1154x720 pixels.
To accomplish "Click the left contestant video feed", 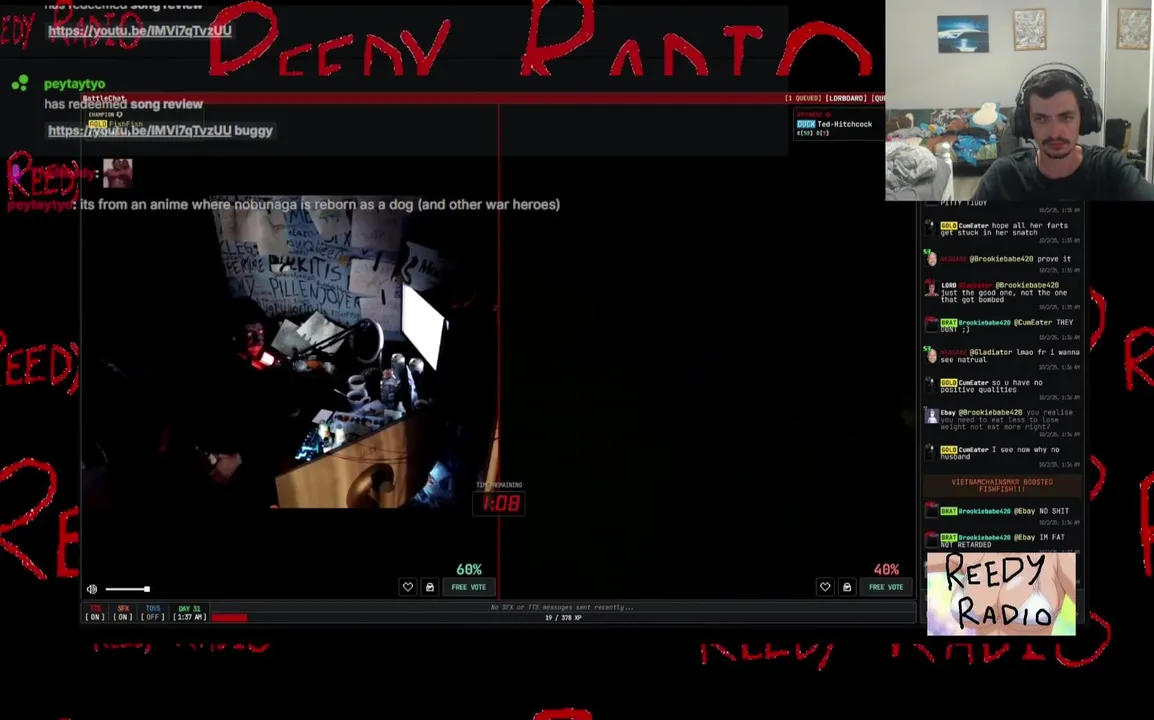I will [x=290, y=352].
